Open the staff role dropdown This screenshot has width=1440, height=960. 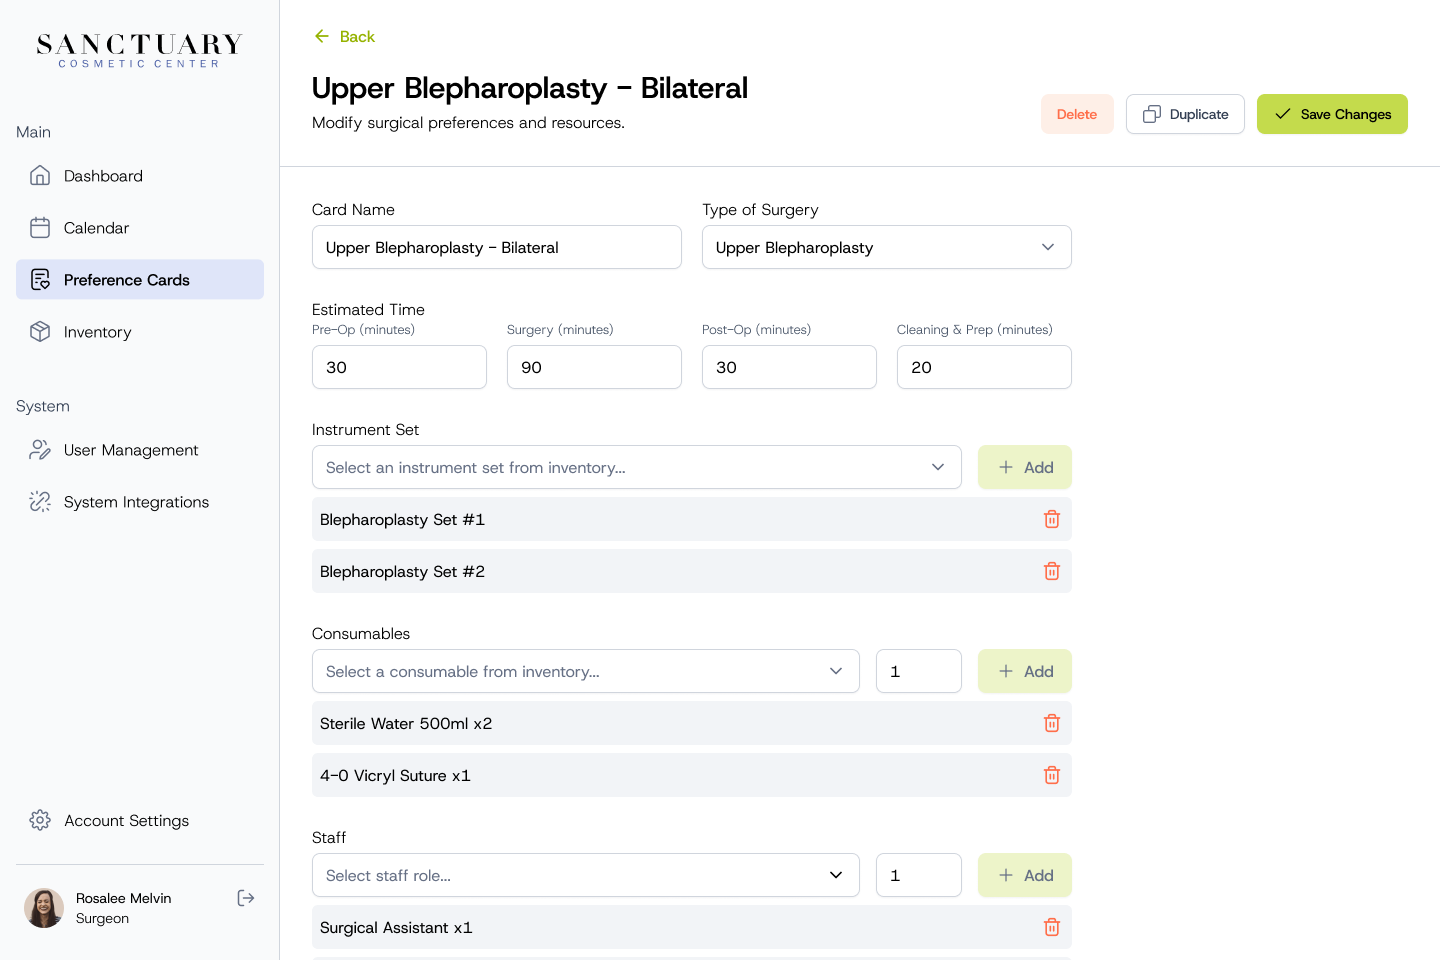point(586,875)
